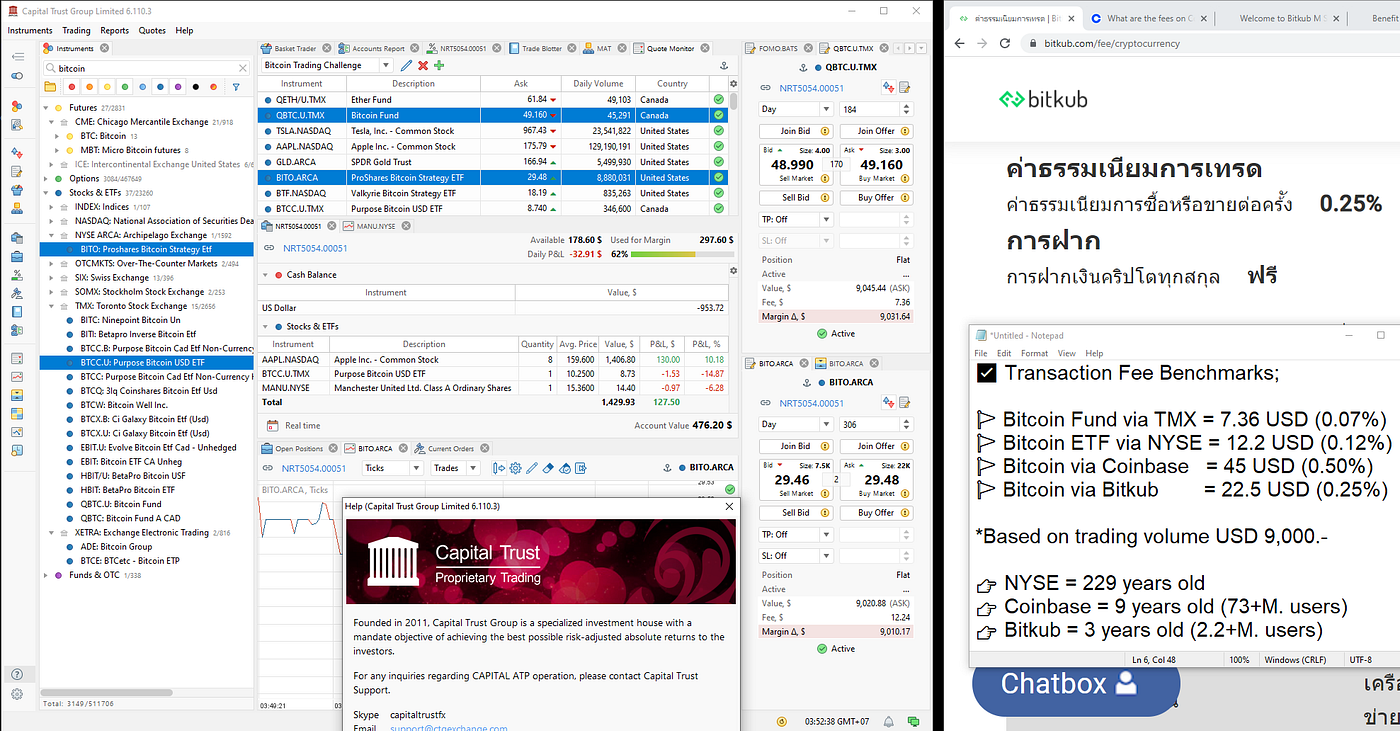1400x731 pixels.
Task: Click the pencil edit watchlist icon
Action: [x=407, y=65]
